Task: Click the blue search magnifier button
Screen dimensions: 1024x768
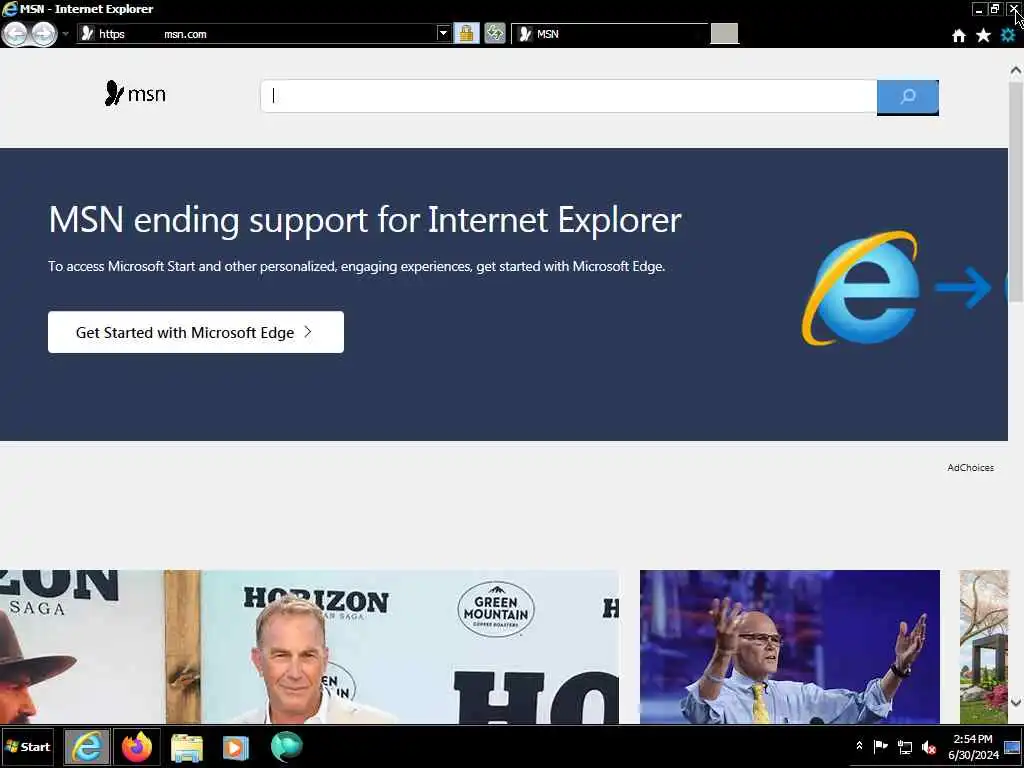Action: click(908, 97)
